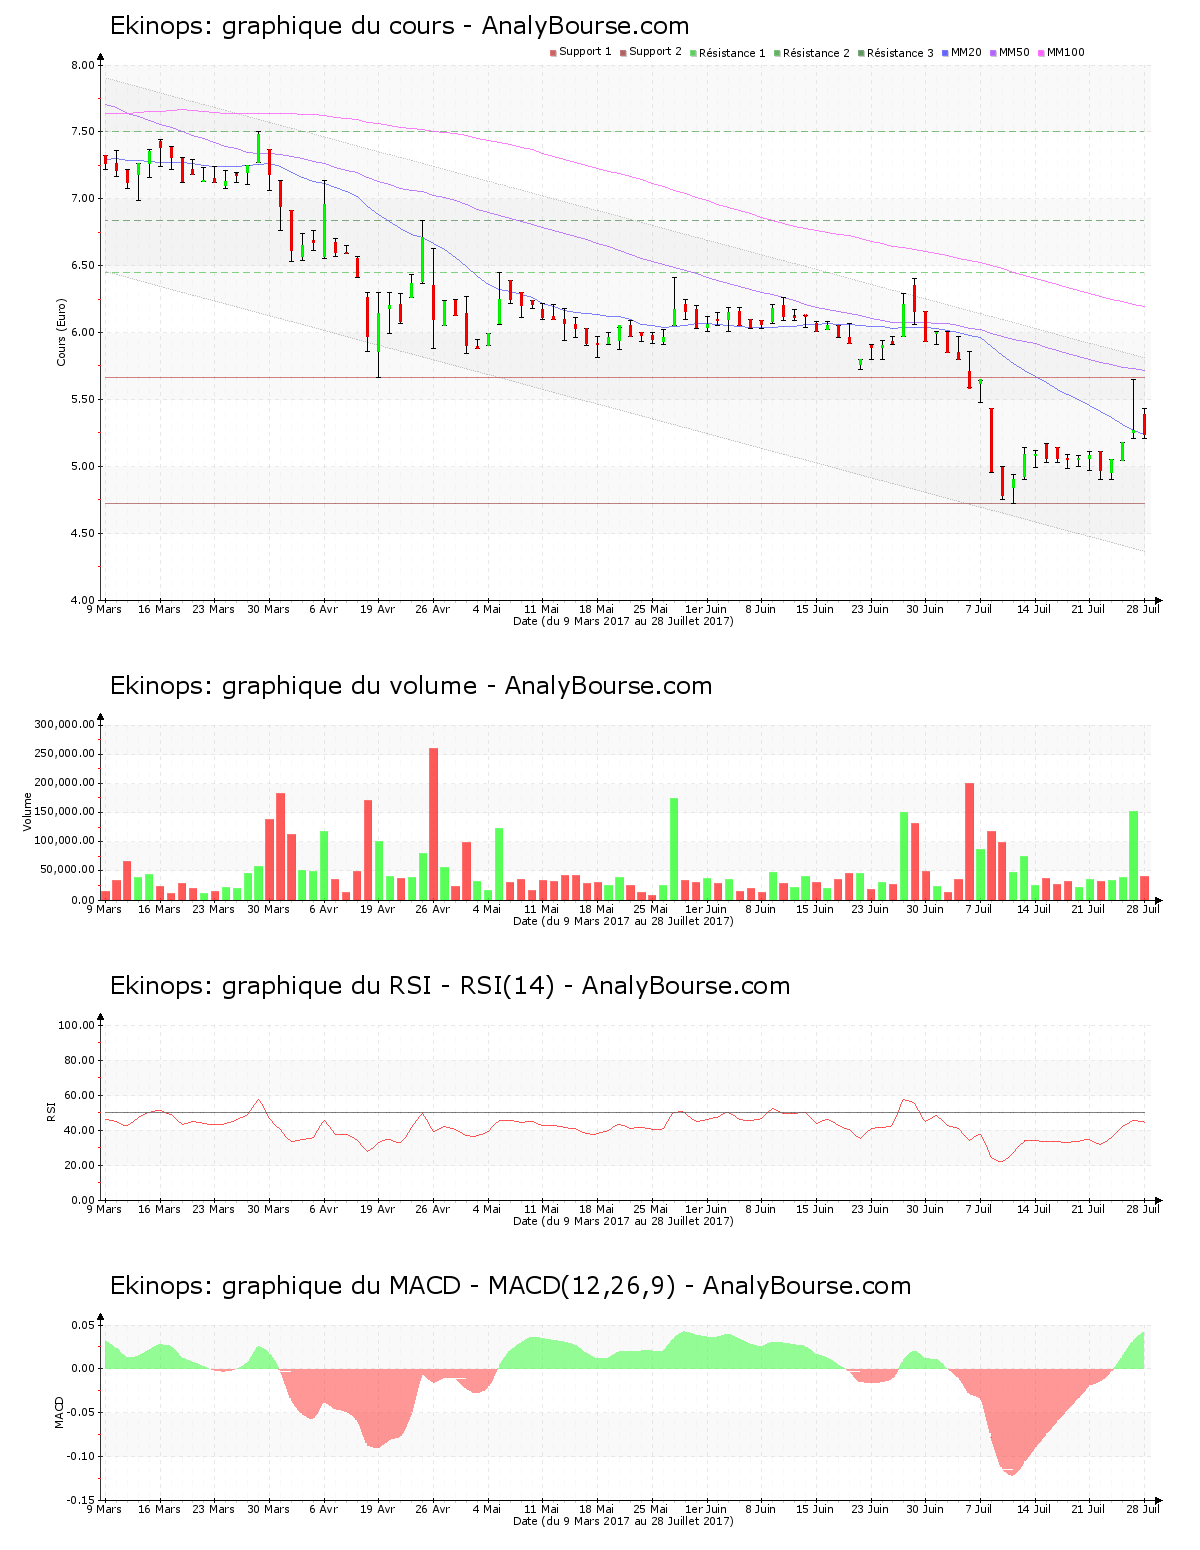This screenshot has width=1200, height=1550.
Task: Click the 50,000.00 volume axis value
Action: click(x=68, y=871)
